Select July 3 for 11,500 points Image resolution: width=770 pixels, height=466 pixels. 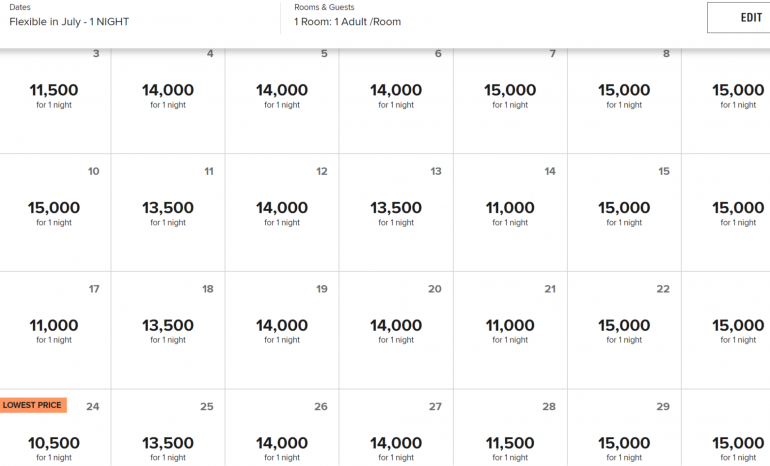pos(54,95)
